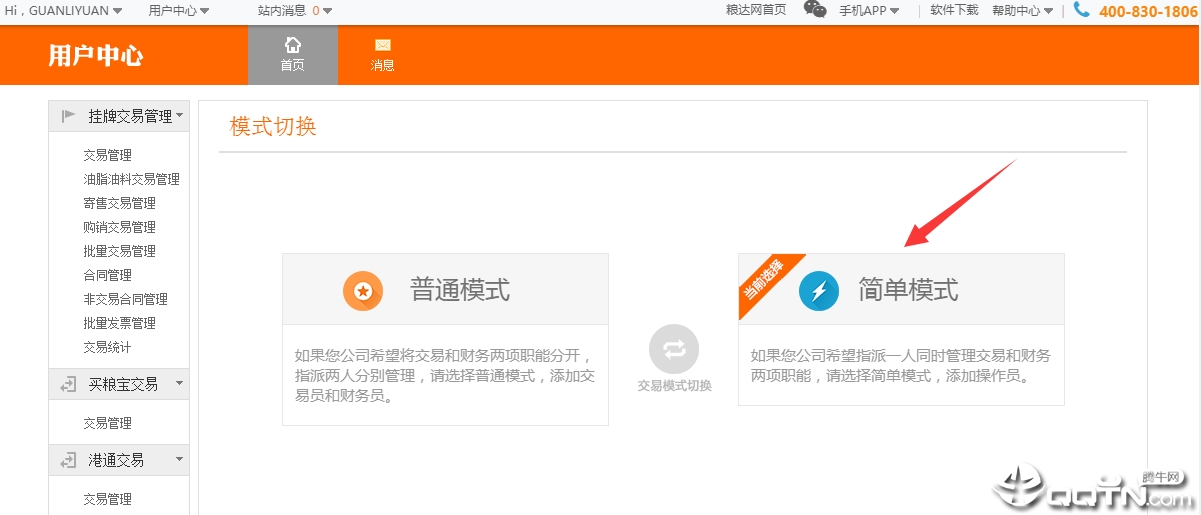This screenshot has height=515, width=1201.
Task: Click the icon beside 港通交易 section
Action: coord(68,460)
